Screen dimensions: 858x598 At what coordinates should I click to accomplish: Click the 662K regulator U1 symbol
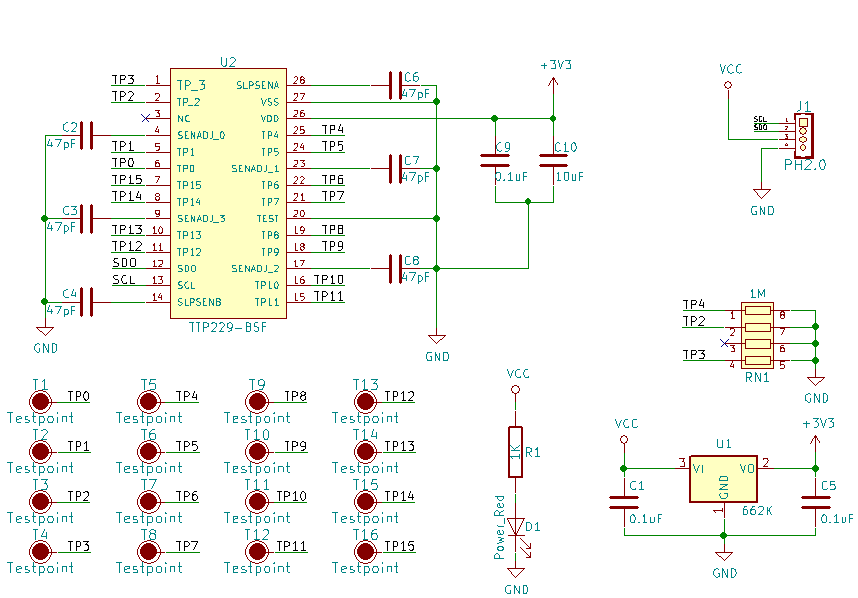723,479
